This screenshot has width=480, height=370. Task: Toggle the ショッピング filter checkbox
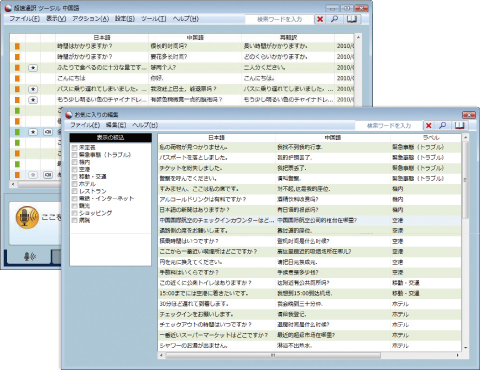[x=75, y=213]
